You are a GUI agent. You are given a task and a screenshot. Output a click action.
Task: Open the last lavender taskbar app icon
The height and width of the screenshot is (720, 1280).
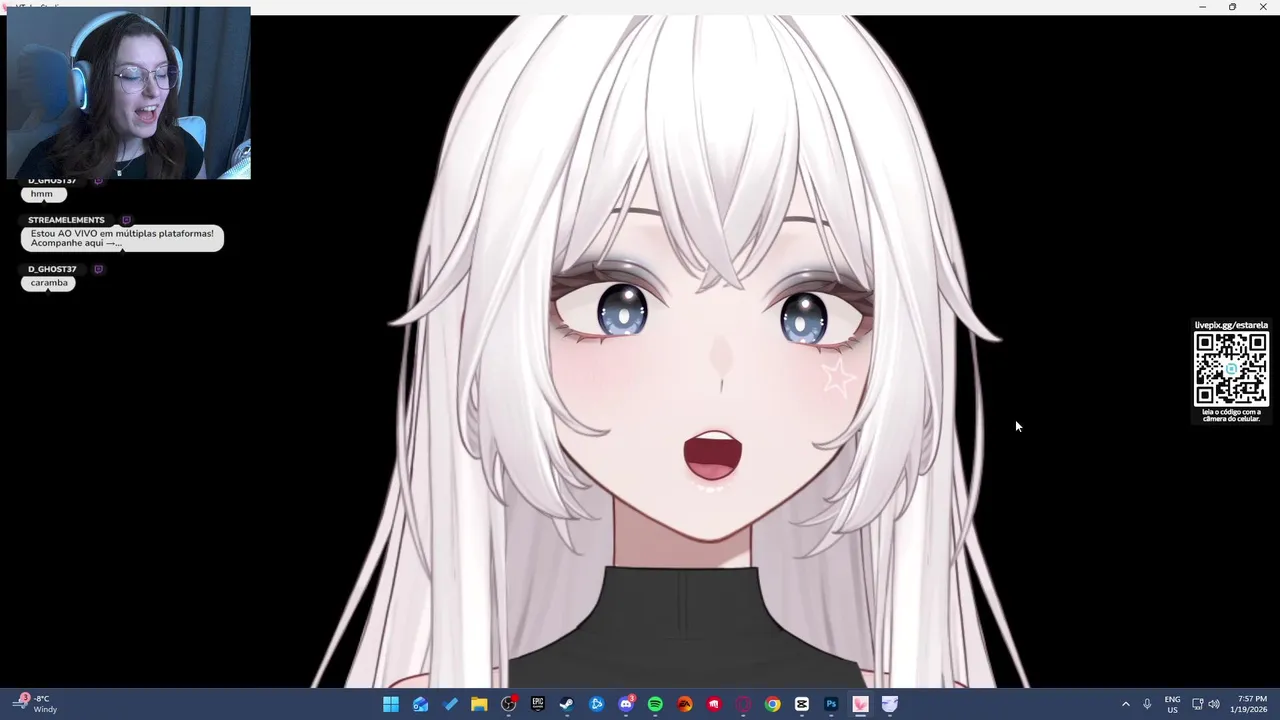(890, 704)
